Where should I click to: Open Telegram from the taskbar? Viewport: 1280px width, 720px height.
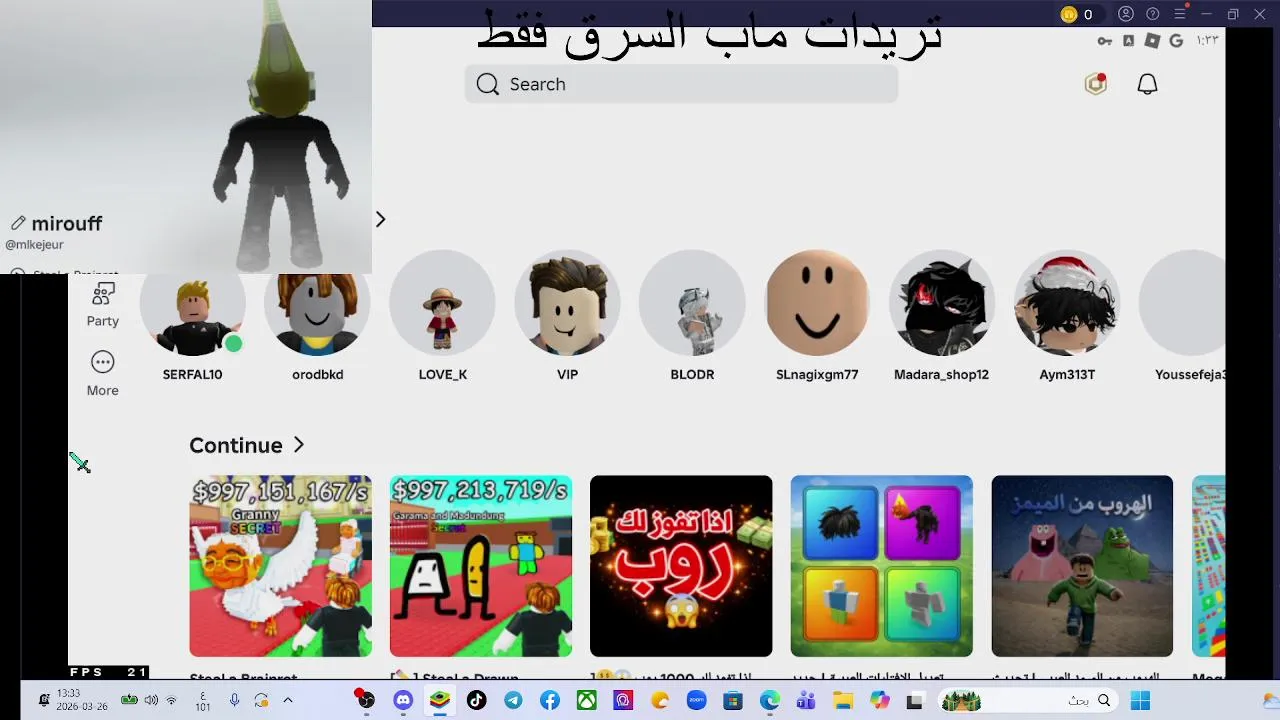coord(513,701)
